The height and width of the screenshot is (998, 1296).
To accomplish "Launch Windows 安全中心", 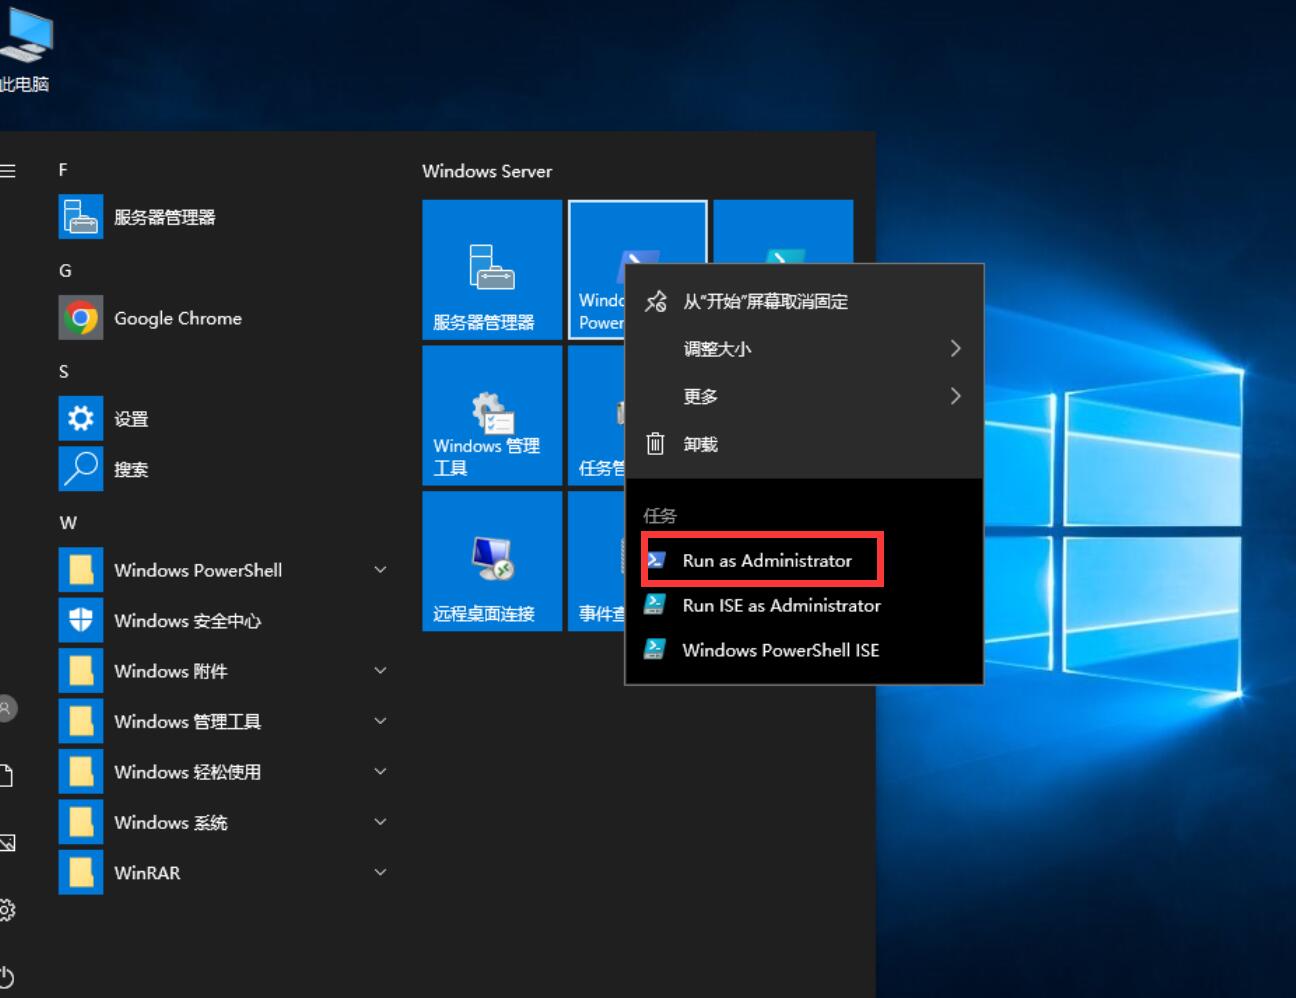I will point(187,621).
